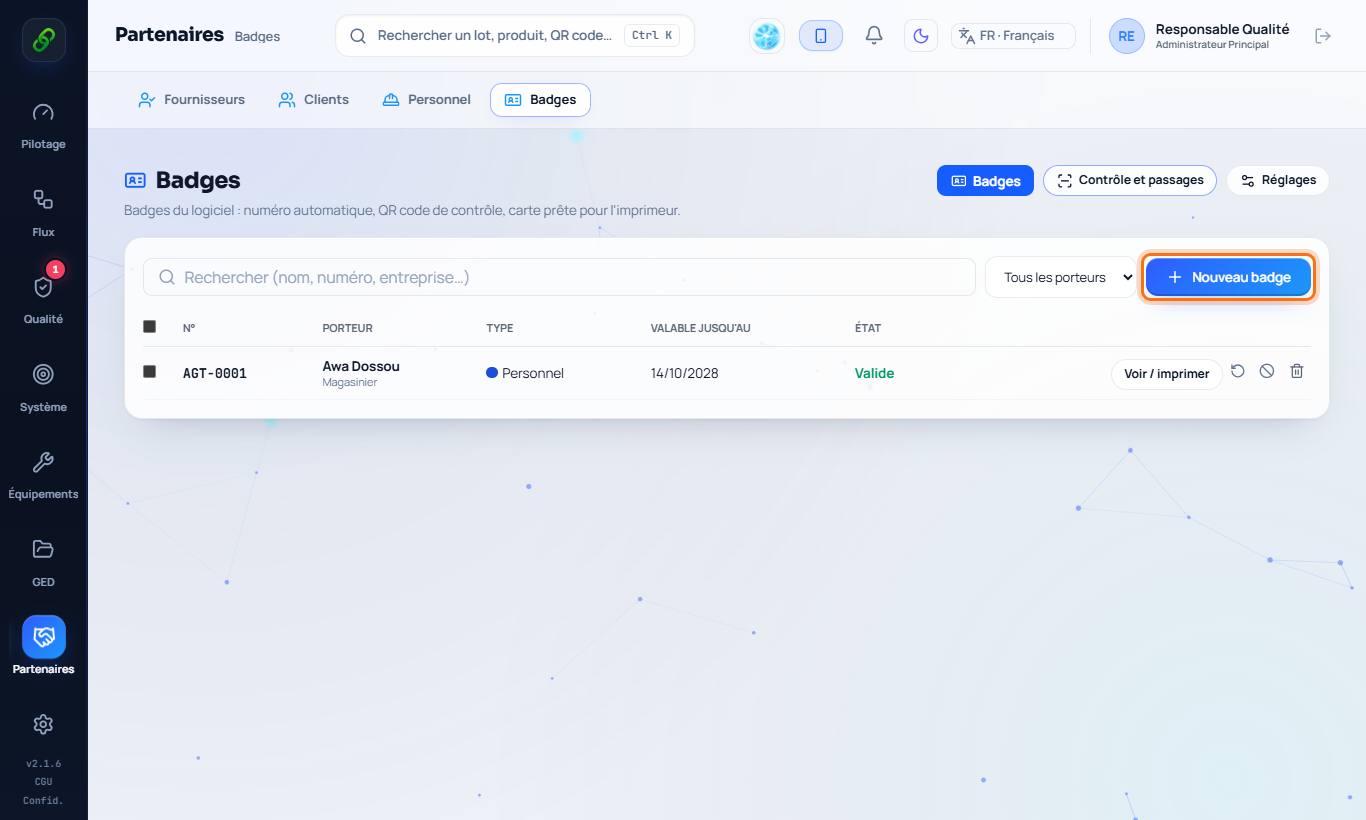The height and width of the screenshot is (820, 1366).
Task: Select the blue Badges view button
Action: tap(985, 181)
